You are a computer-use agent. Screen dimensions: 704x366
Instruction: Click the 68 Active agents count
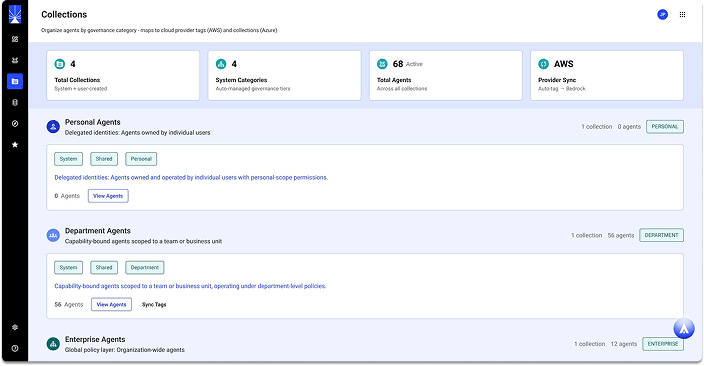pyautogui.click(x=407, y=64)
